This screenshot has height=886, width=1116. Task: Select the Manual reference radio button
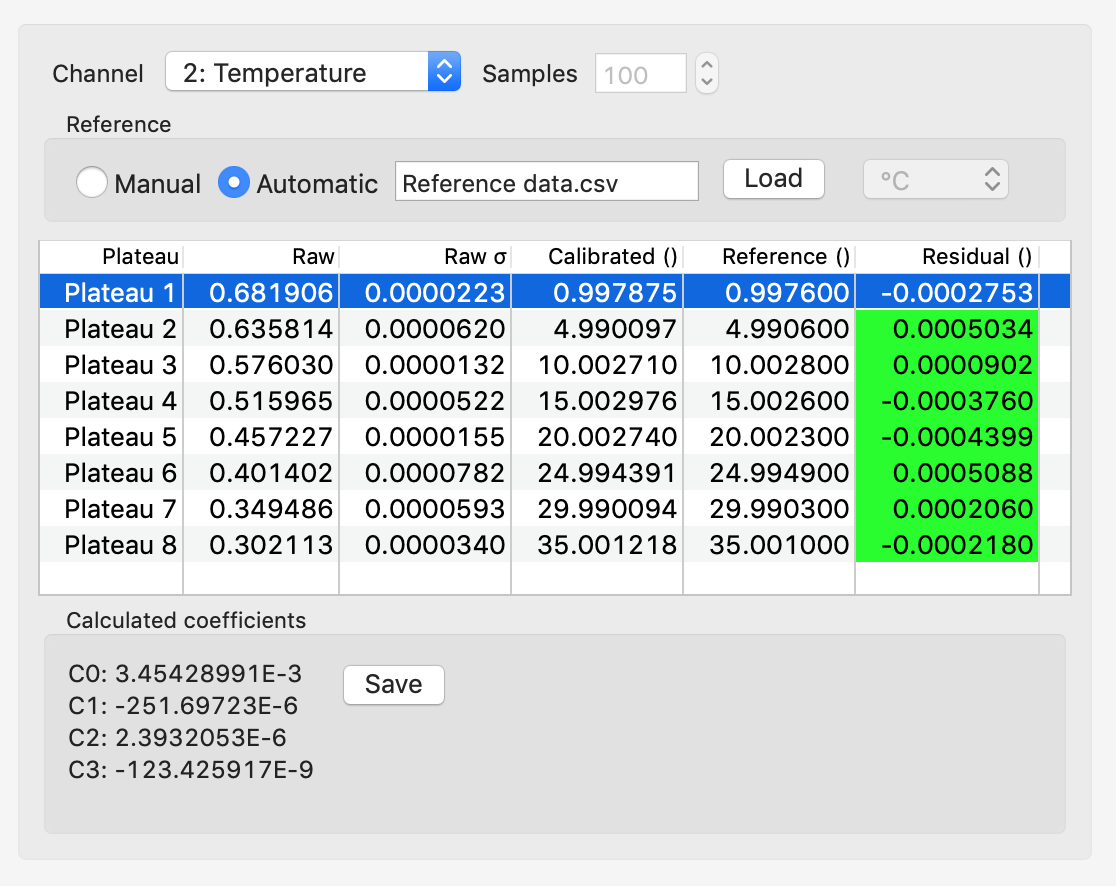[92, 183]
